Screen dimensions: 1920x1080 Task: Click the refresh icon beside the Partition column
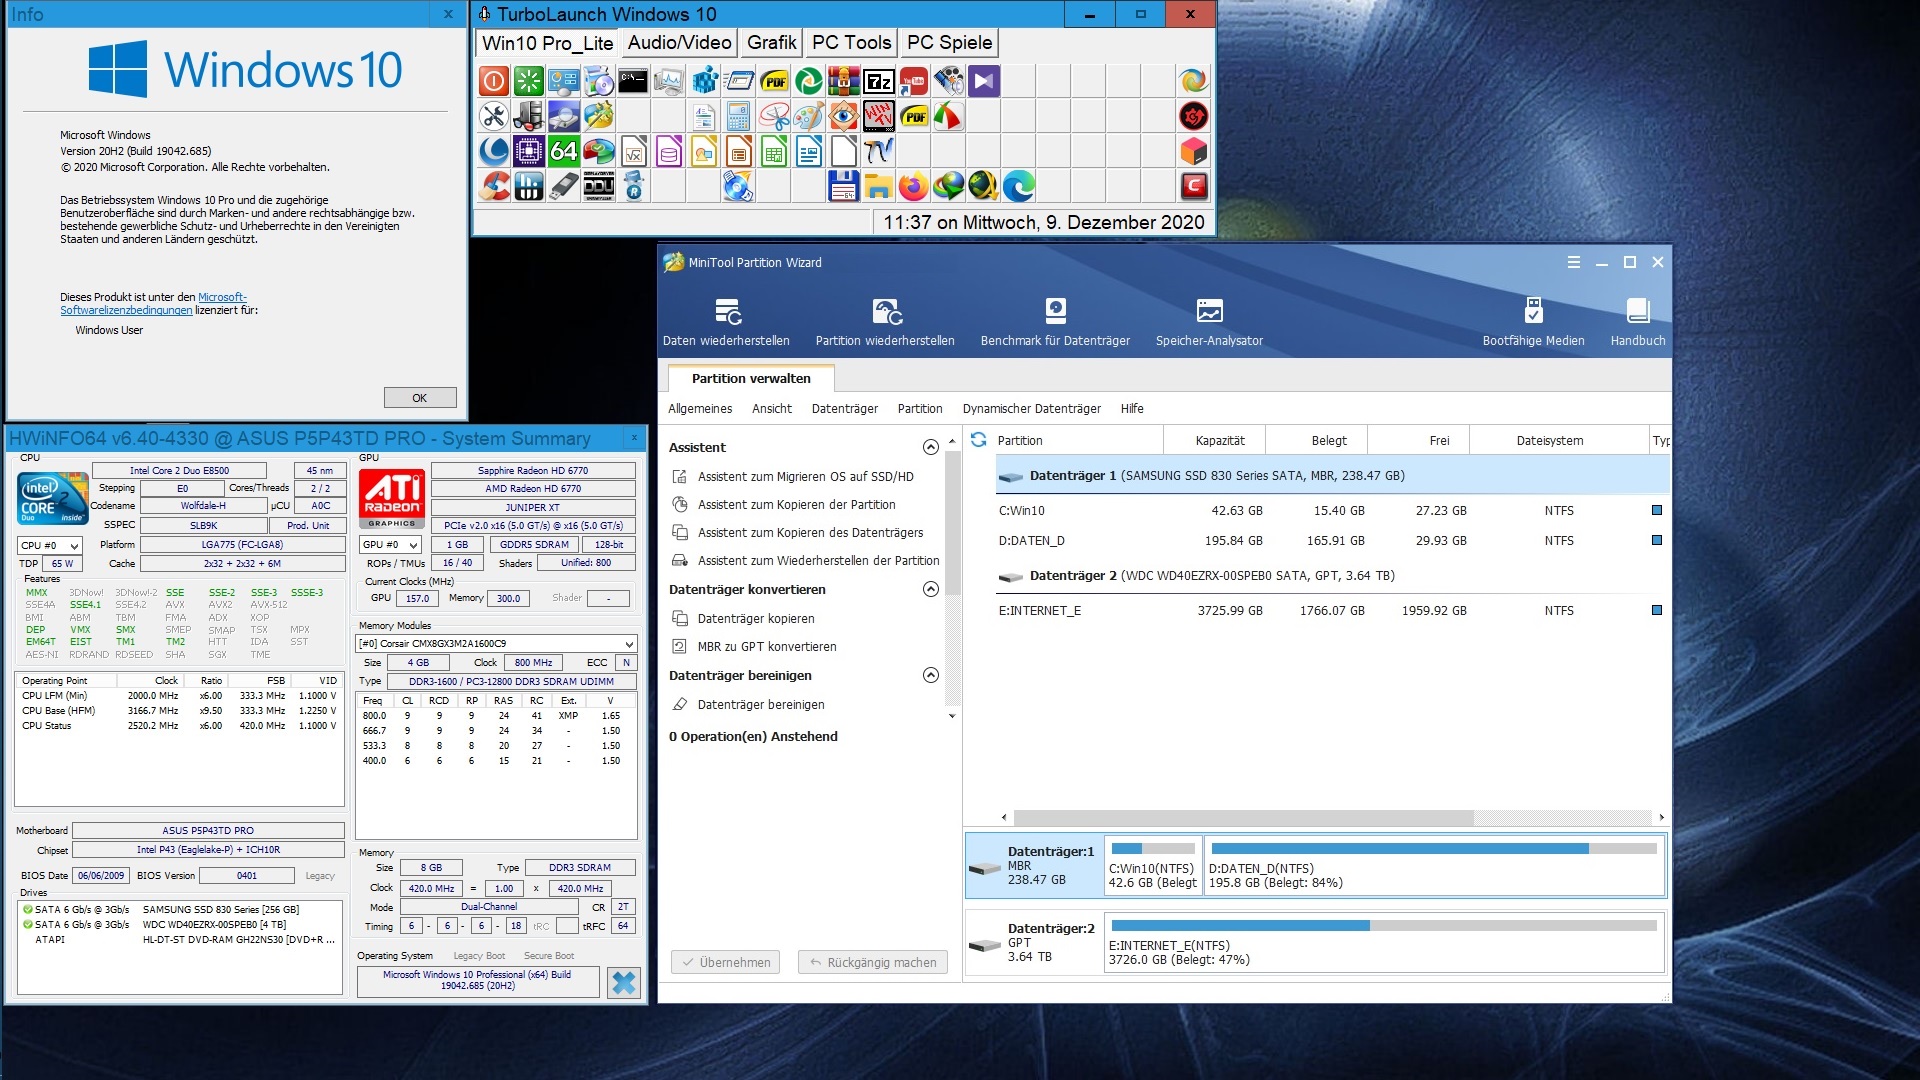(x=978, y=440)
